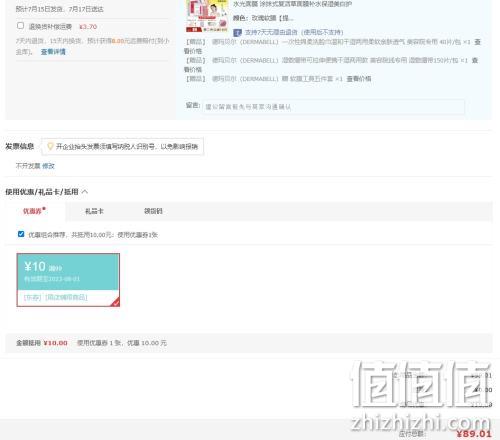
Task: Enable the 退换货补偿运费 ¥3.70 checkbox
Action: [20, 26]
